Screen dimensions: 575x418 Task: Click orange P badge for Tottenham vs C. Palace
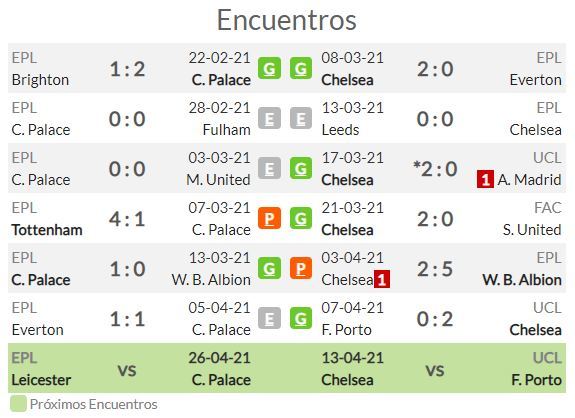[269, 219]
